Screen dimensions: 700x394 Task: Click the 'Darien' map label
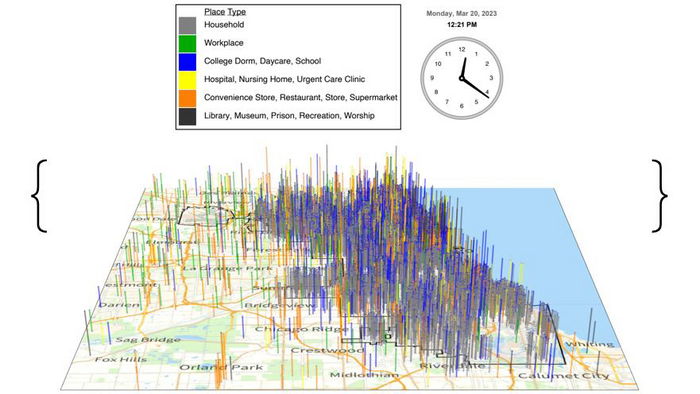119,305
